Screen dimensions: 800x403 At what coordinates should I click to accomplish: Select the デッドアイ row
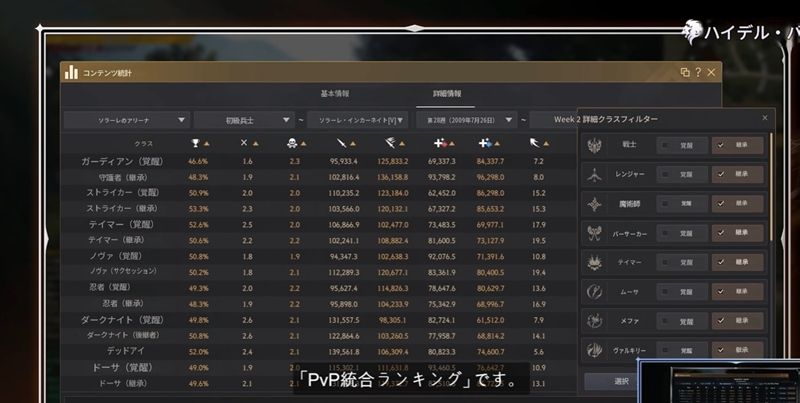point(319,351)
